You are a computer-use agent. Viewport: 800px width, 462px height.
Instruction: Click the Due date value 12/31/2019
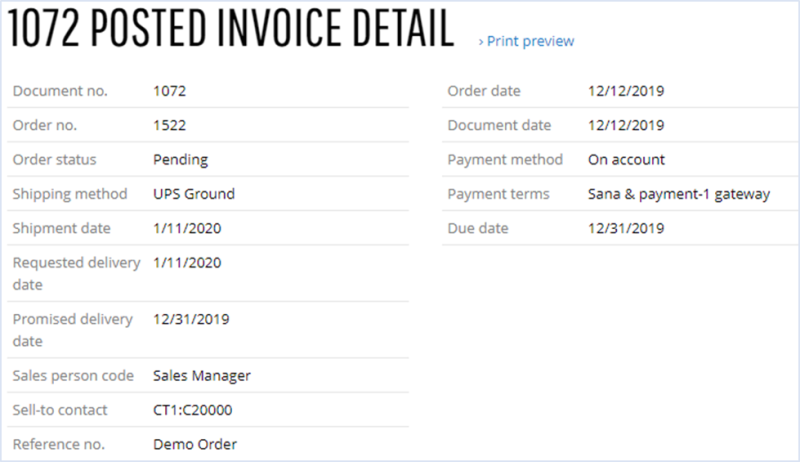(626, 228)
